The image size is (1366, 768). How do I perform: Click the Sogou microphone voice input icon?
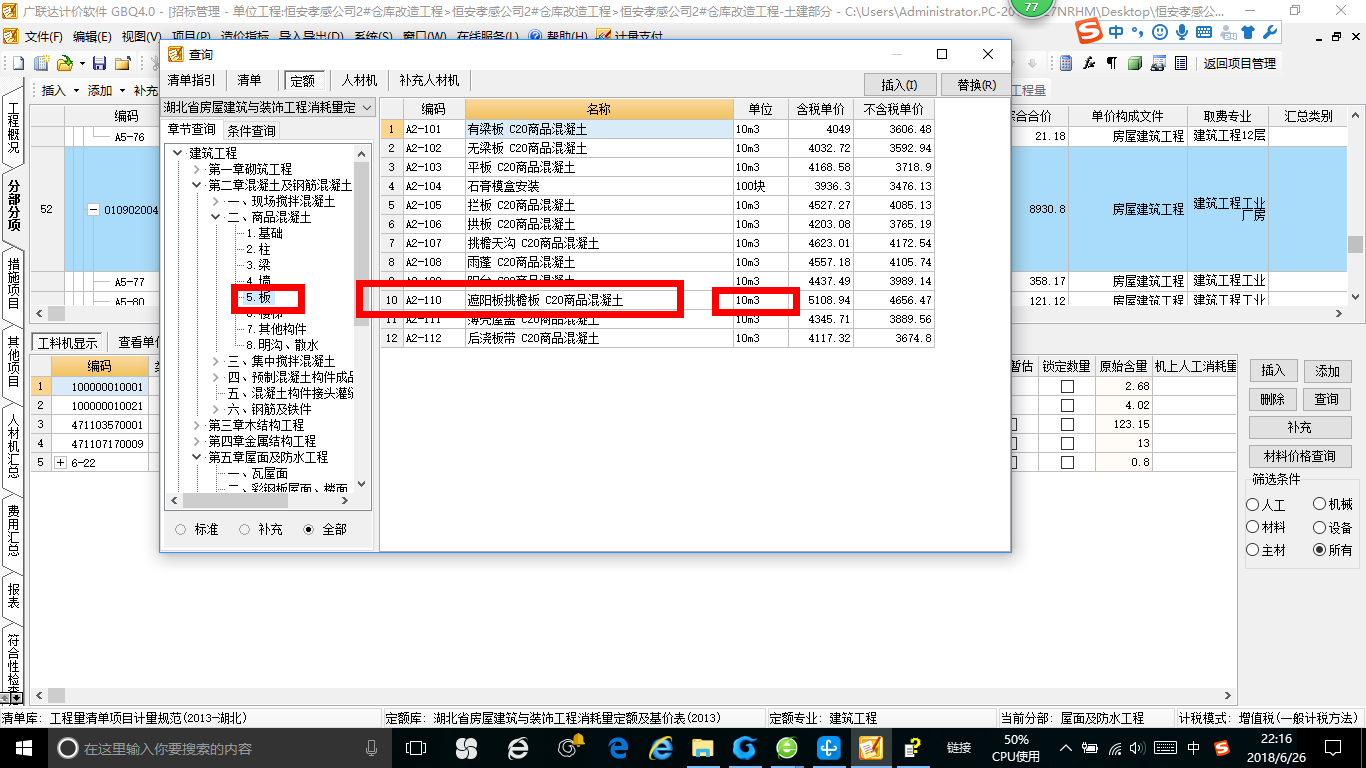point(1182,32)
